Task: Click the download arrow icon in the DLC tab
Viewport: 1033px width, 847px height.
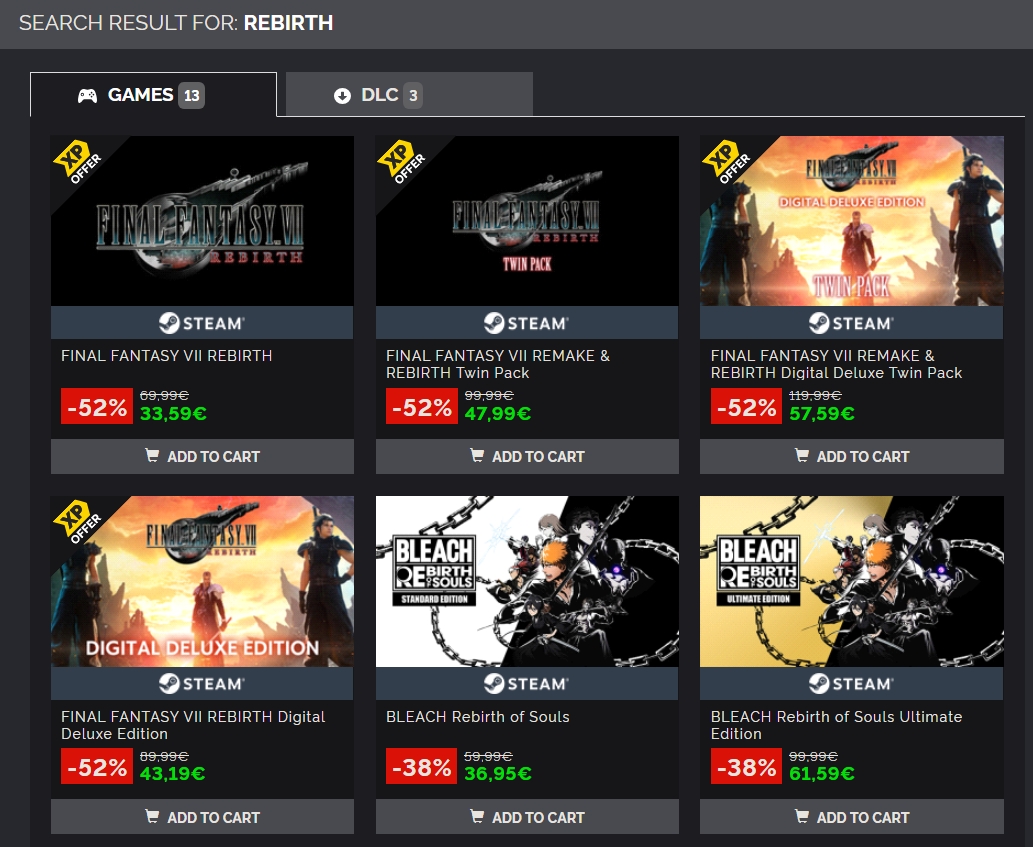Action: 342,96
